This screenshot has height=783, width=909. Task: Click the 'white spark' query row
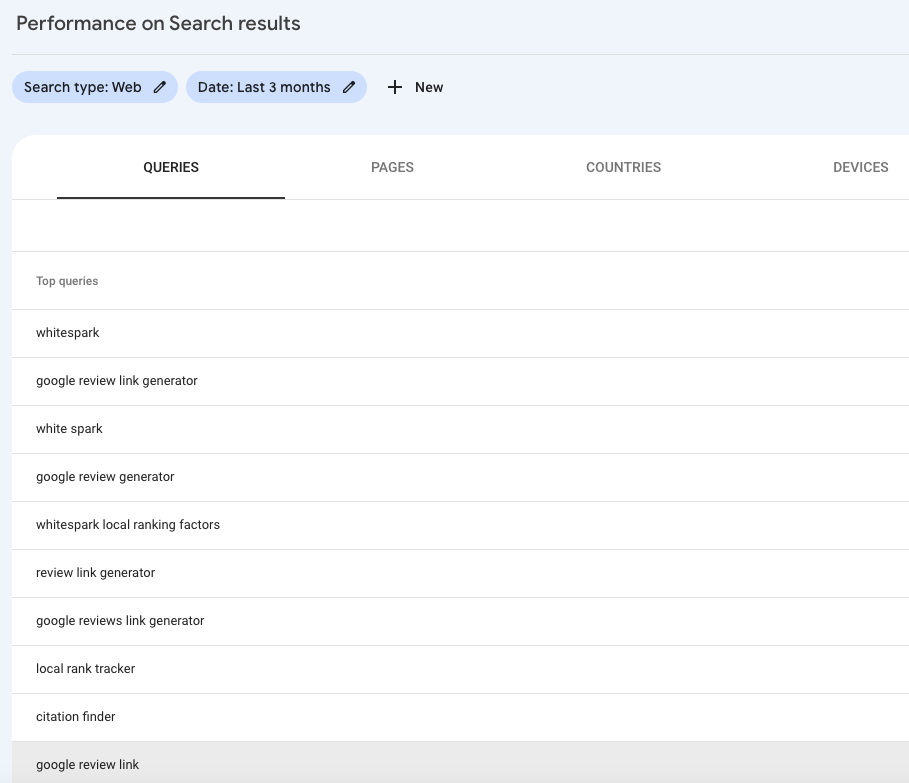[x=70, y=429]
